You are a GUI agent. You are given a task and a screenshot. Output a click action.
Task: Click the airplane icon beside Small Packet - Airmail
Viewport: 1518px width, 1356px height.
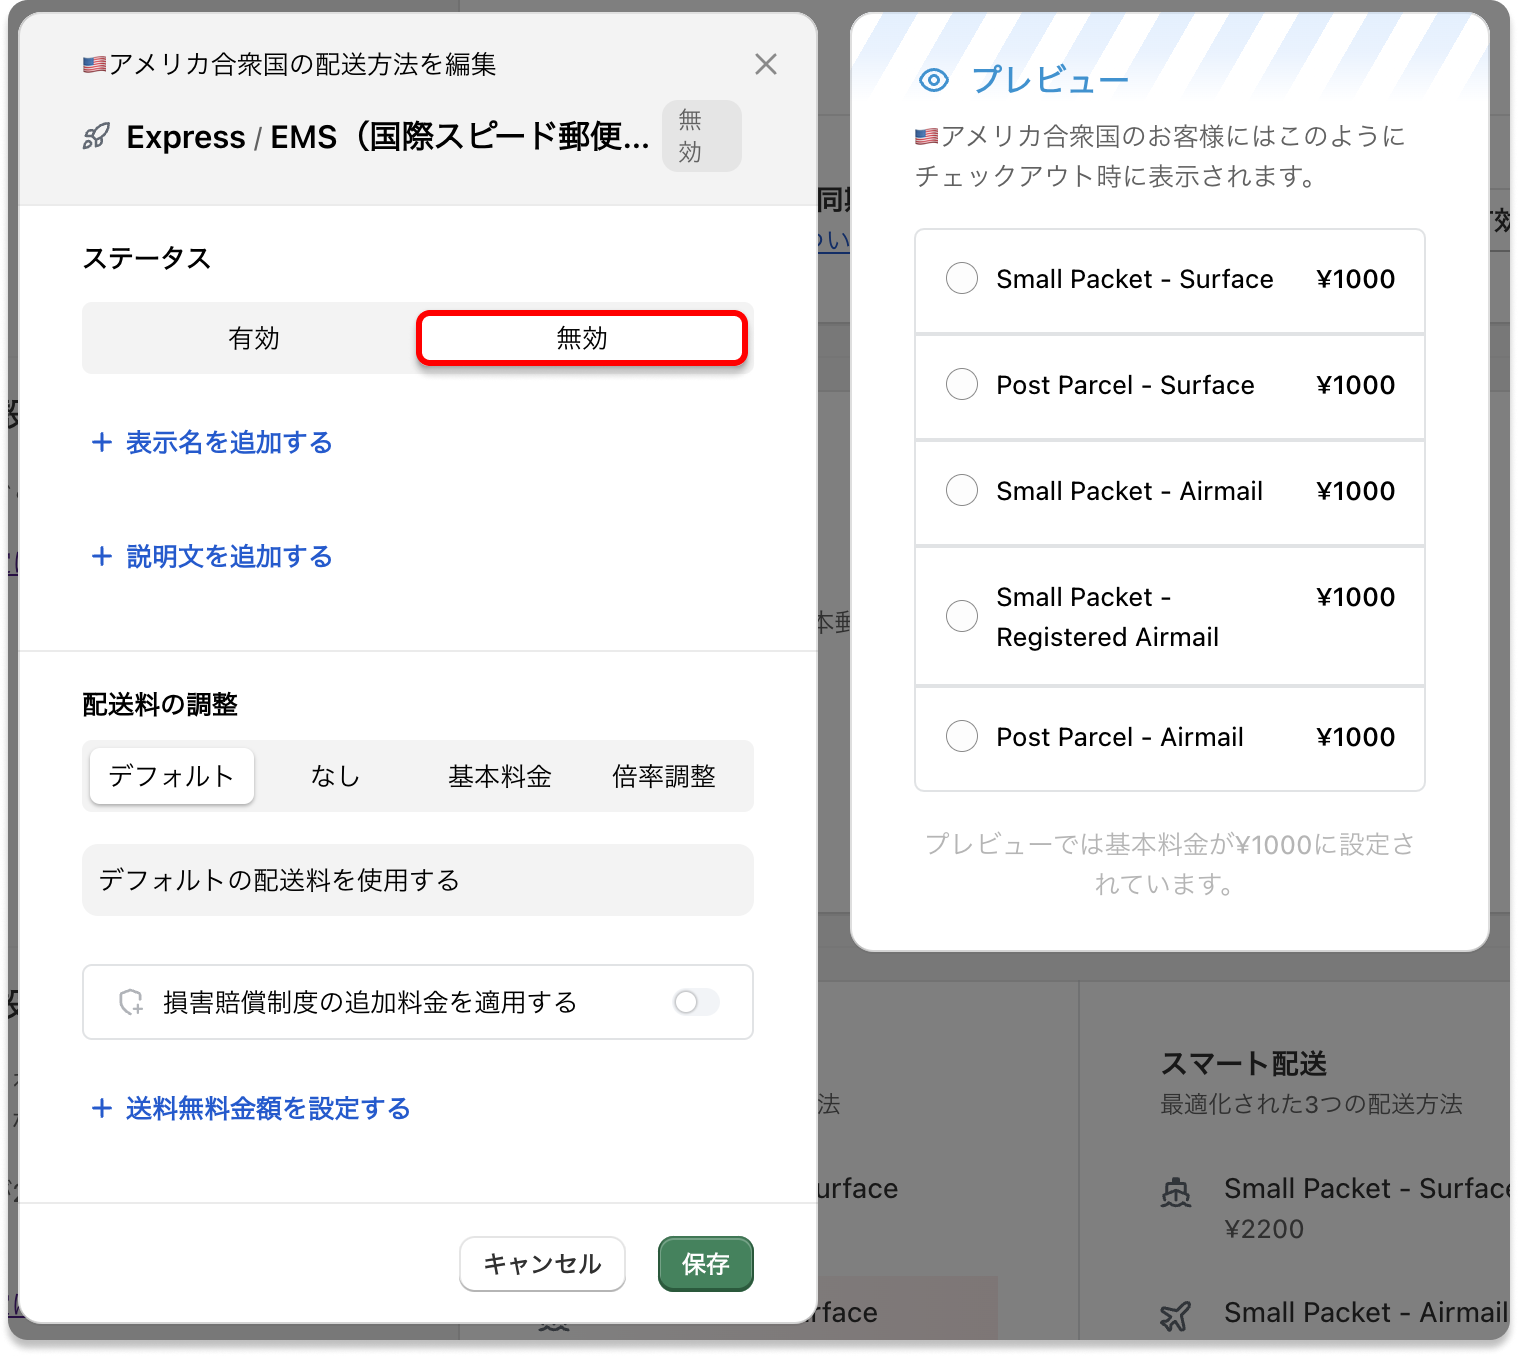(x=1176, y=1315)
